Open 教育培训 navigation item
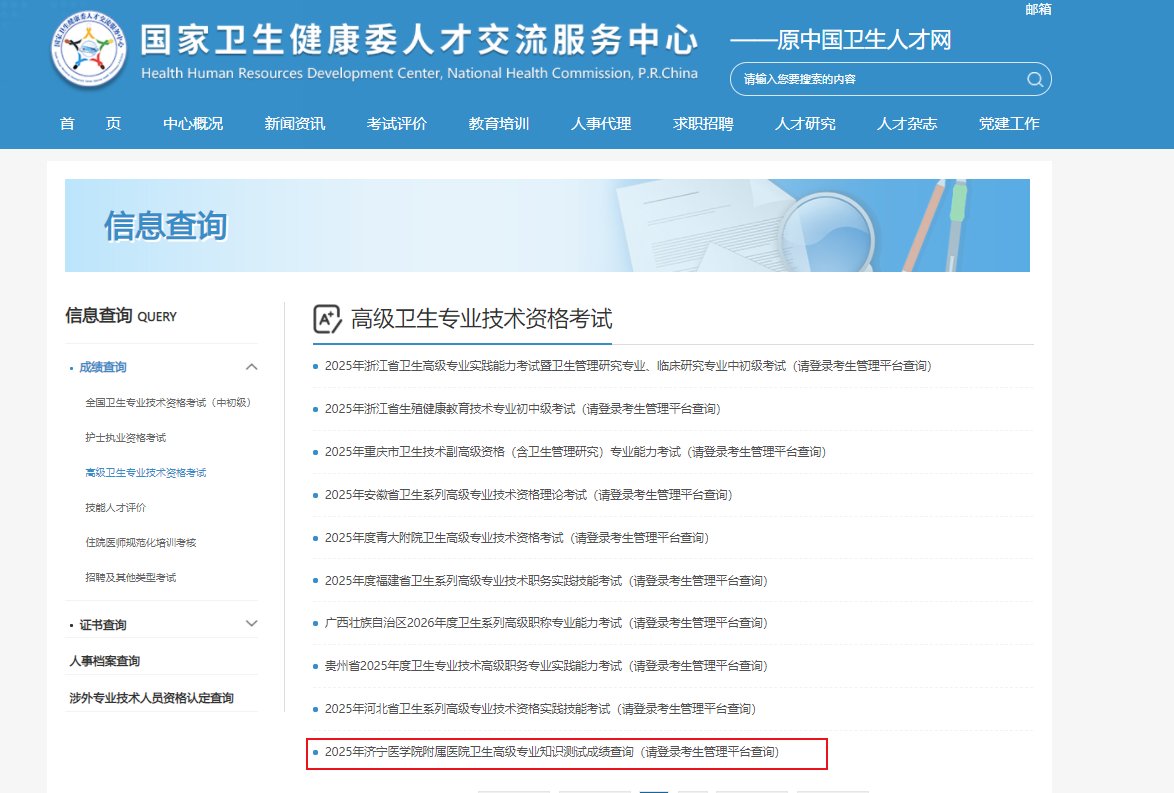 click(499, 124)
